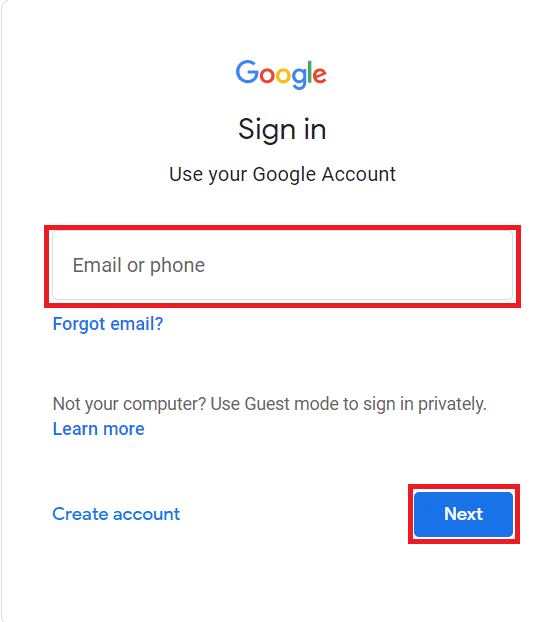Focus the Email or phone field
This screenshot has width=554, height=622.
coord(282,265)
